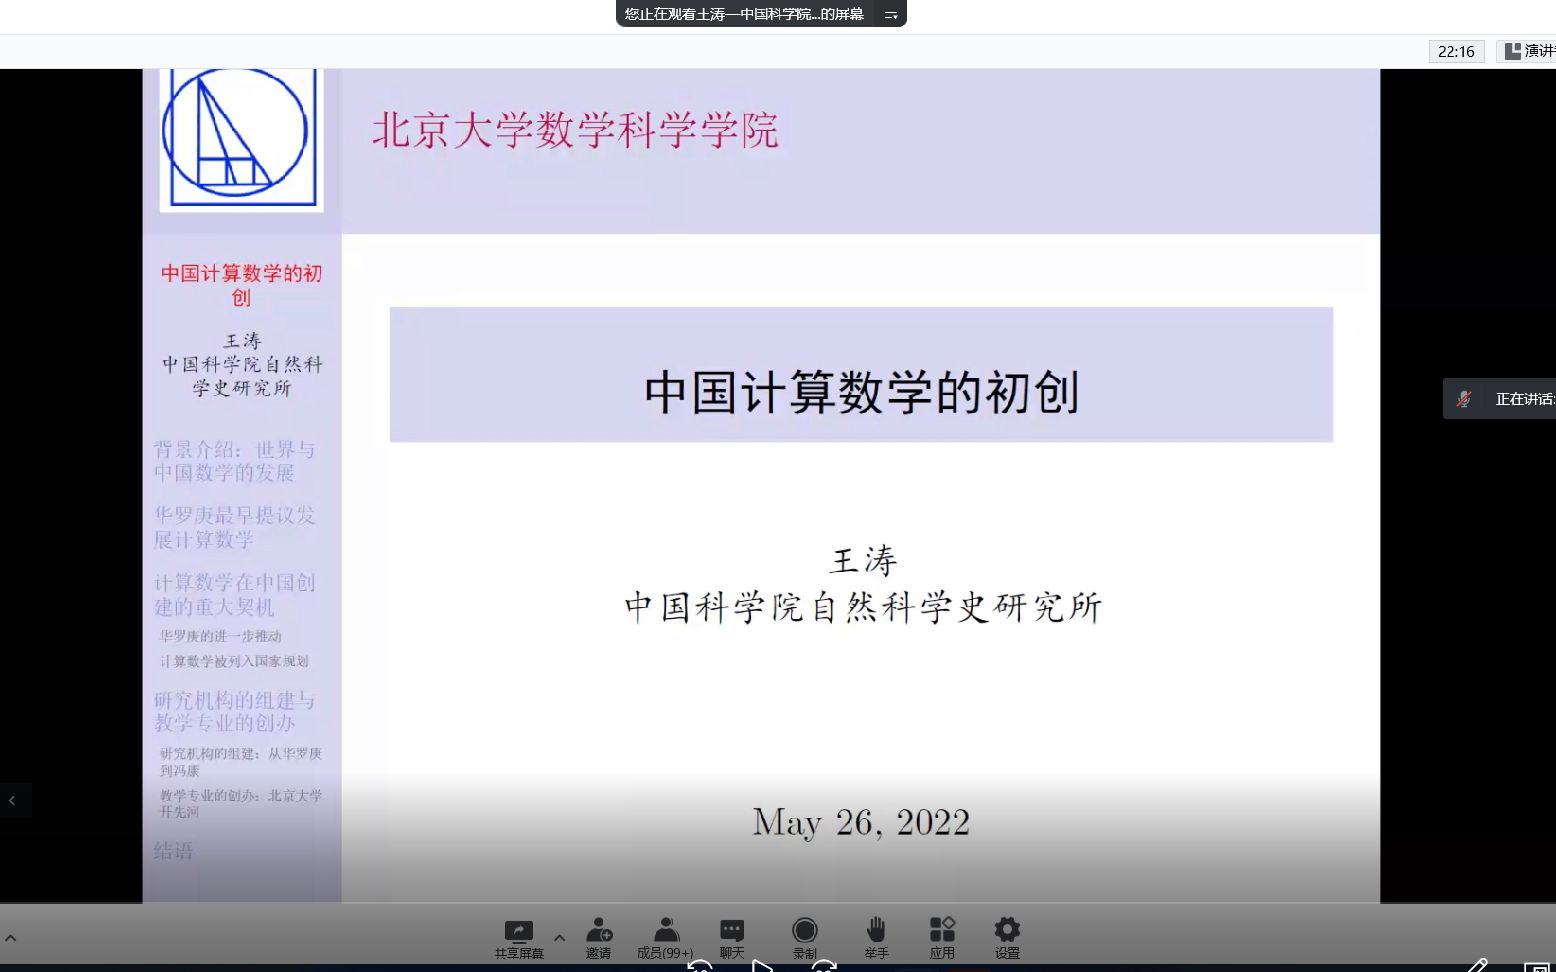
Task: Expand the arrow next to 共享屏幕
Action: (x=560, y=938)
